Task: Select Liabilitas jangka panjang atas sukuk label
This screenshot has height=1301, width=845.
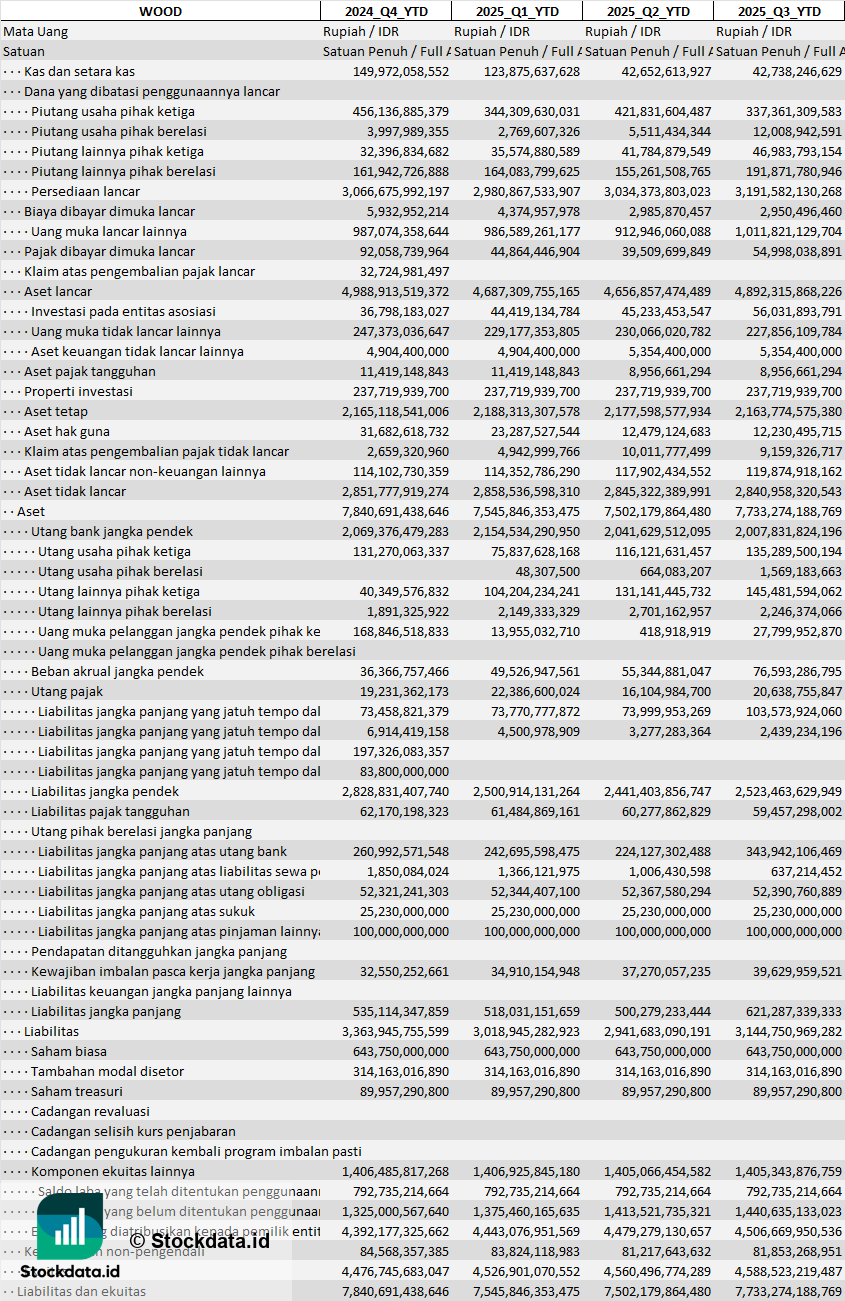Action: [146, 911]
